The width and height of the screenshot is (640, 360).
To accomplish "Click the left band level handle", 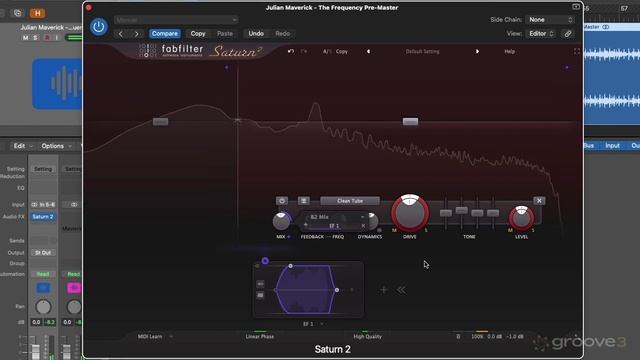I will coord(160,122).
